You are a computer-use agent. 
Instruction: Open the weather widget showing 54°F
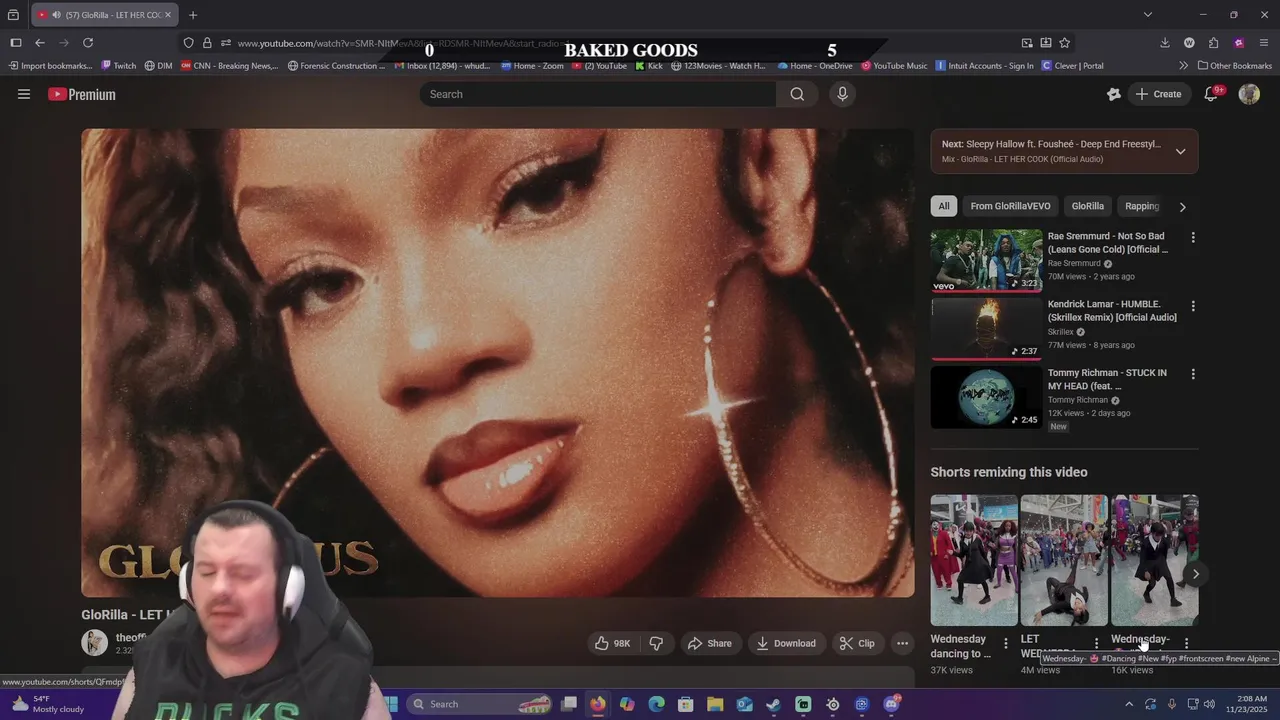click(50, 704)
